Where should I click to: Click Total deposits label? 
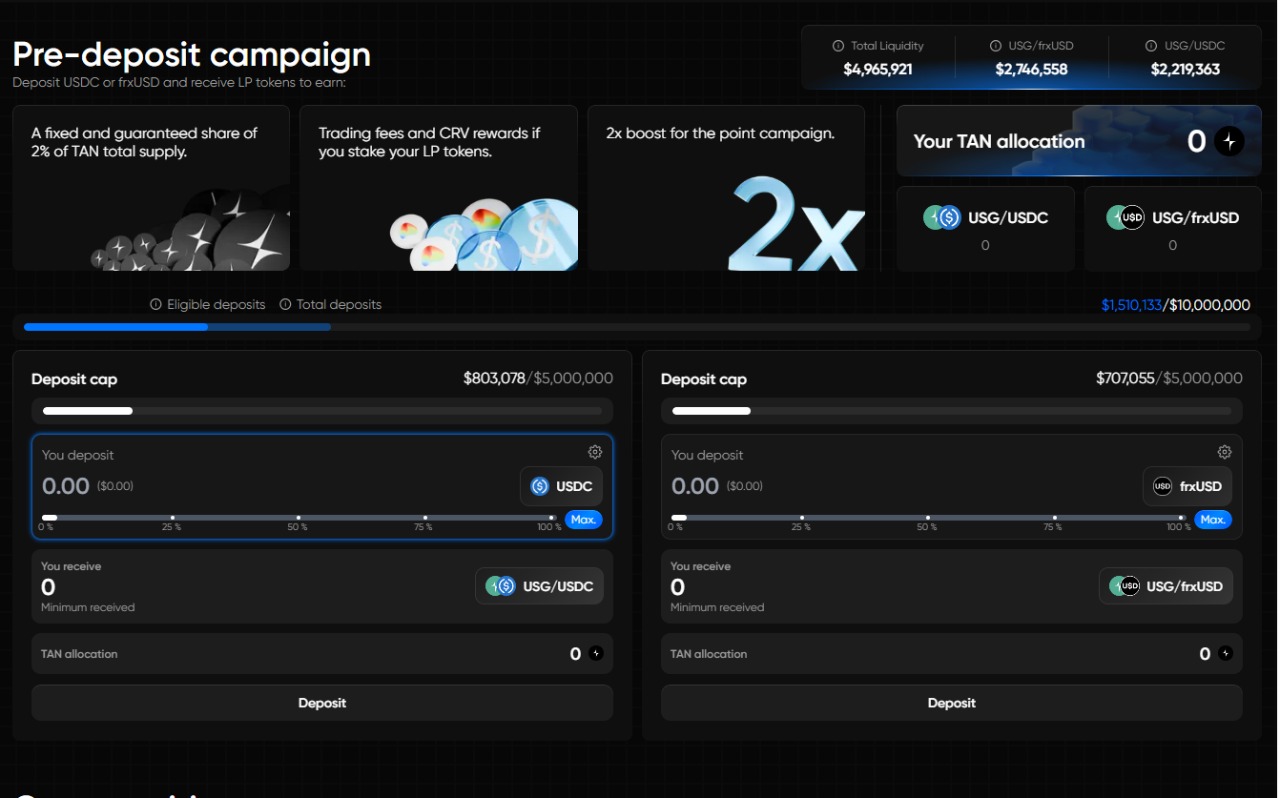(339, 304)
